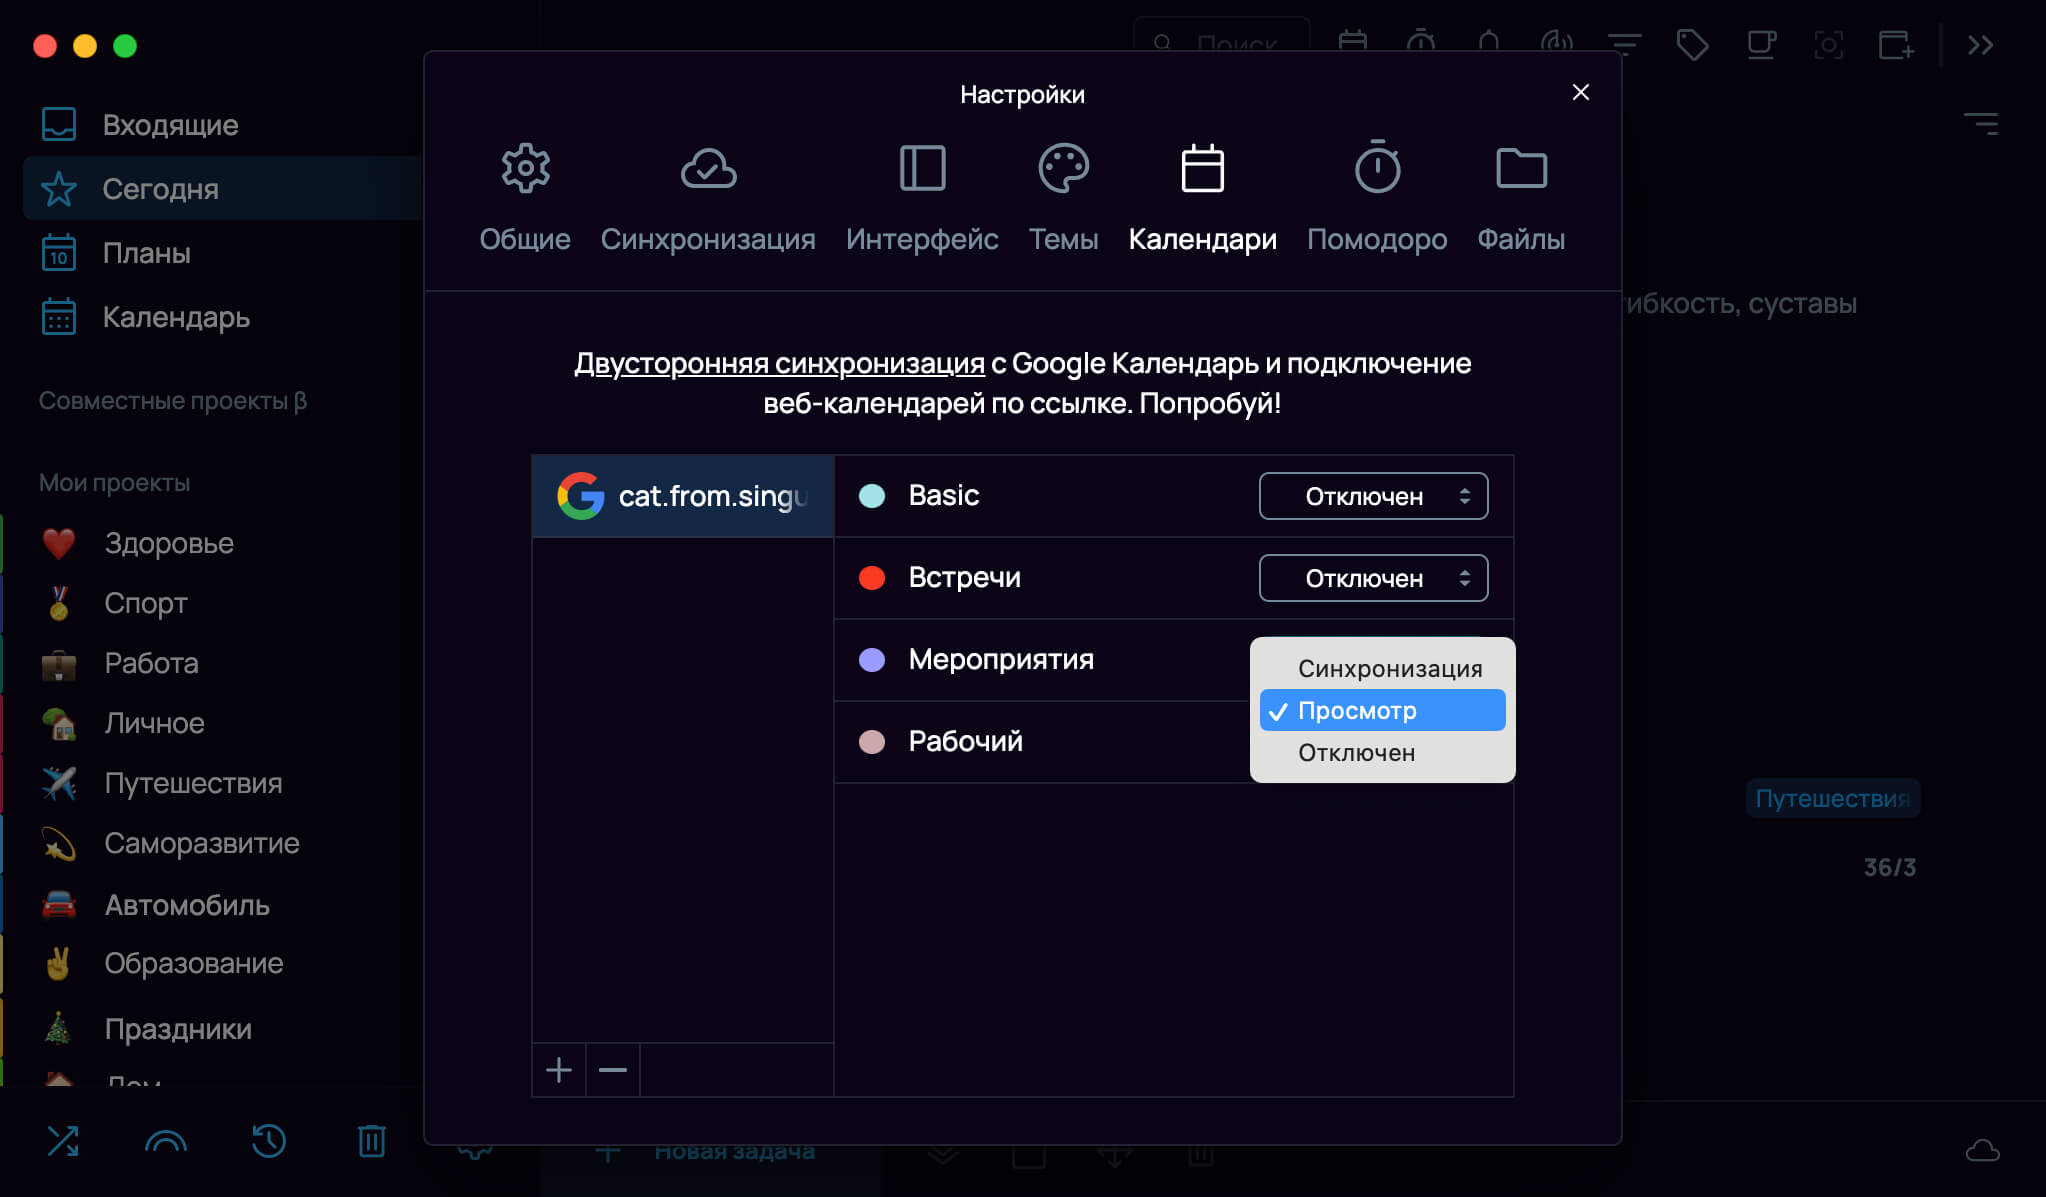
Task: Click the Планы calendar-date icon
Action: point(59,253)
